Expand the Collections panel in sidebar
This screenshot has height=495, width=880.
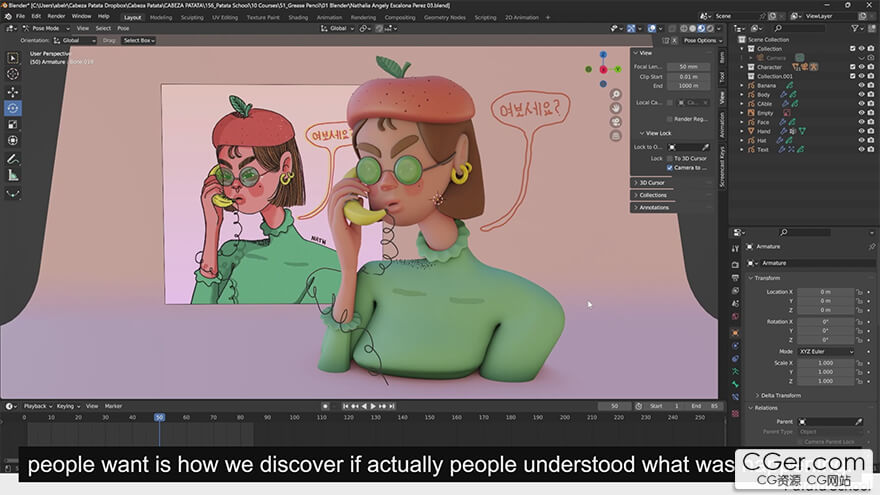(x=653, y=195)
